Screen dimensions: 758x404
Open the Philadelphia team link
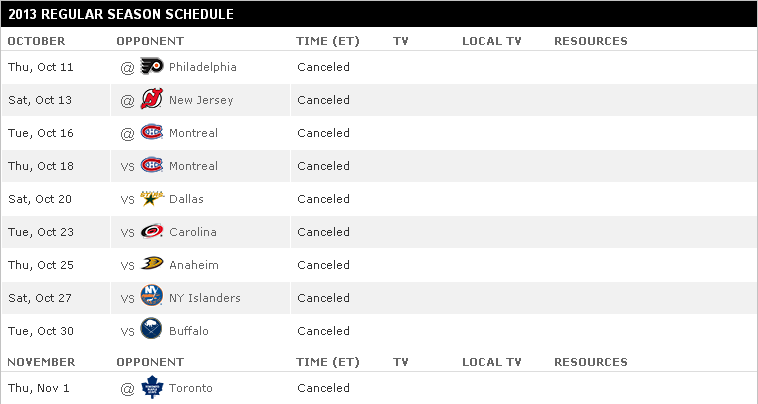[203, 67]
